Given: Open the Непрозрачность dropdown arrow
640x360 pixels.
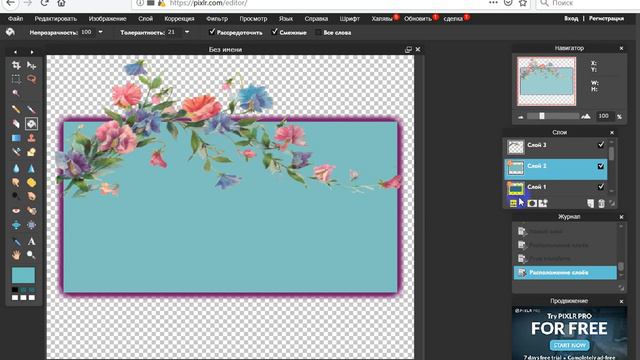Looking at the screenshot, I should [100, 32].
